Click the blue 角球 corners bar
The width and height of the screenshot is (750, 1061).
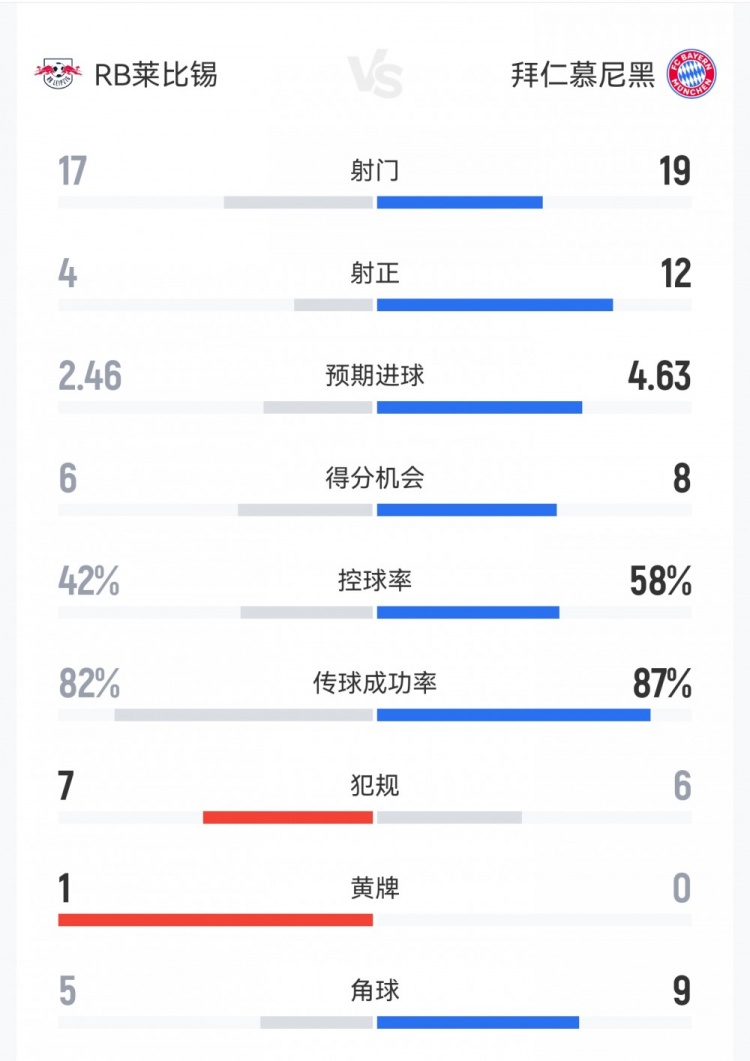(x=478, y=1021)
